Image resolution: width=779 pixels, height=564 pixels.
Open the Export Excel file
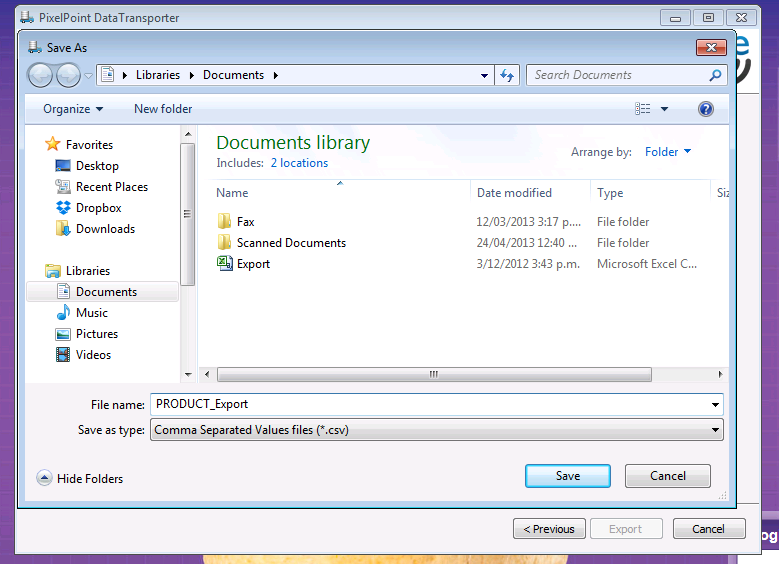coord(253,264)
